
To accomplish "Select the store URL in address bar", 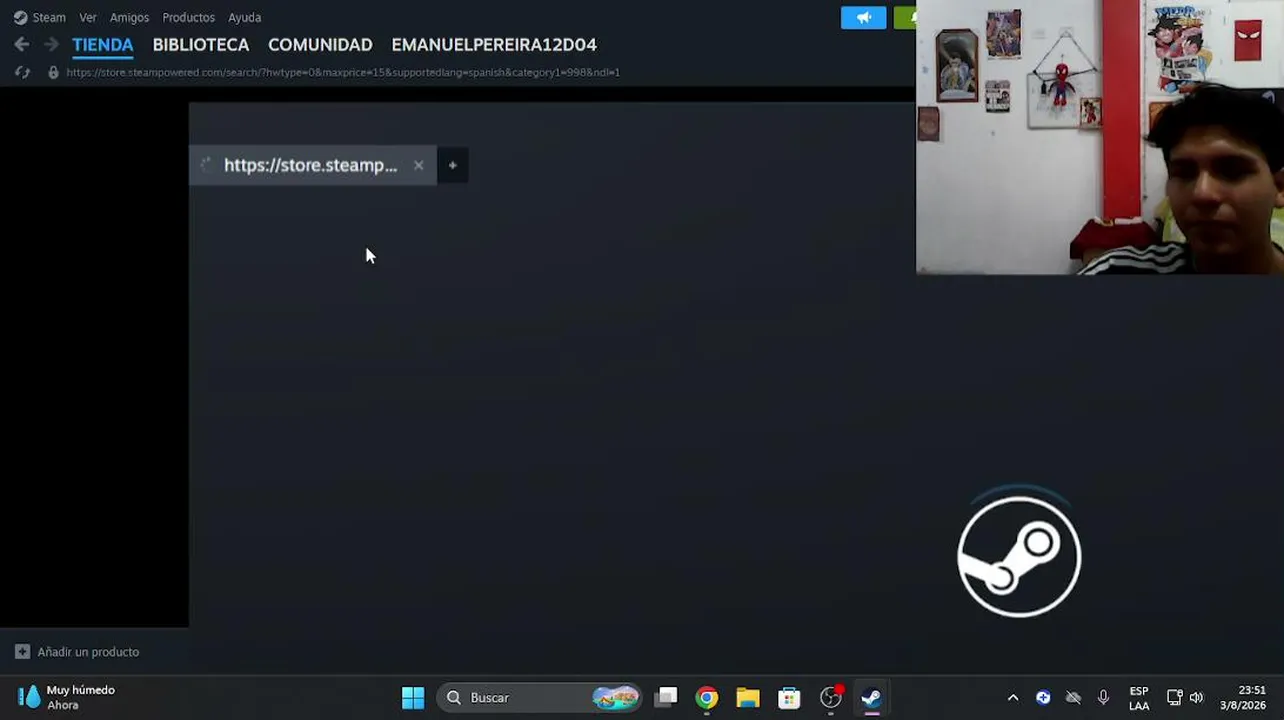I will click(x=343, y=72).
